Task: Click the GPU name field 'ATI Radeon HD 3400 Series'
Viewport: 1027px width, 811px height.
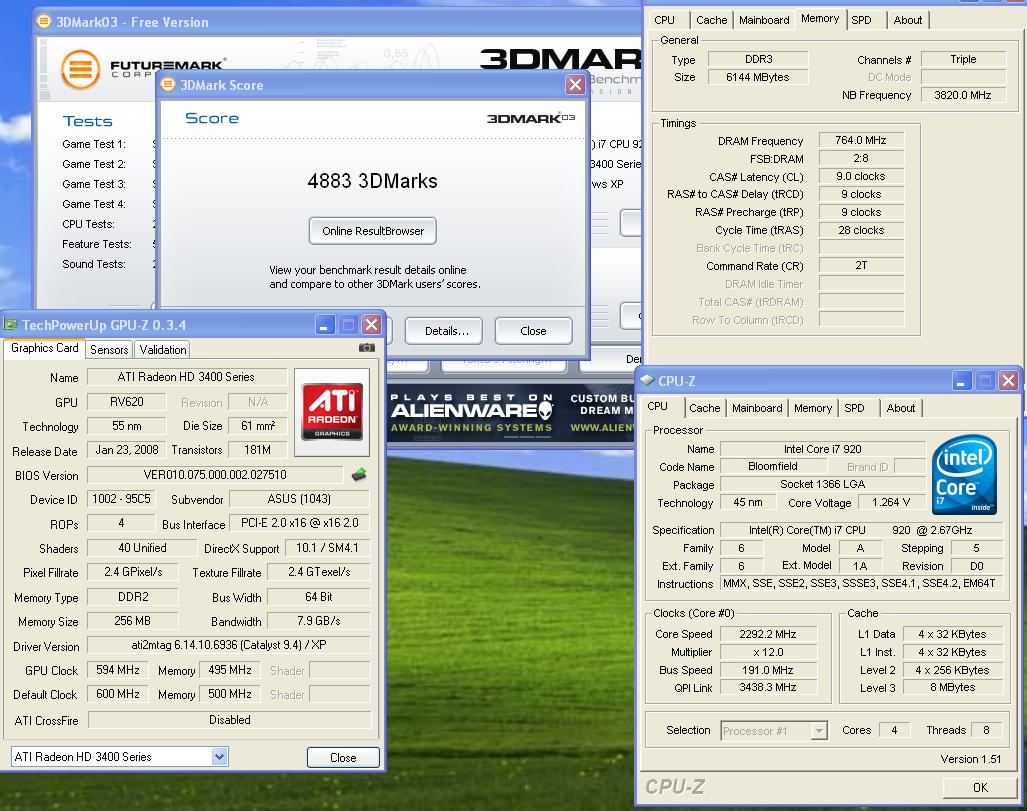Action: point(187,377)
